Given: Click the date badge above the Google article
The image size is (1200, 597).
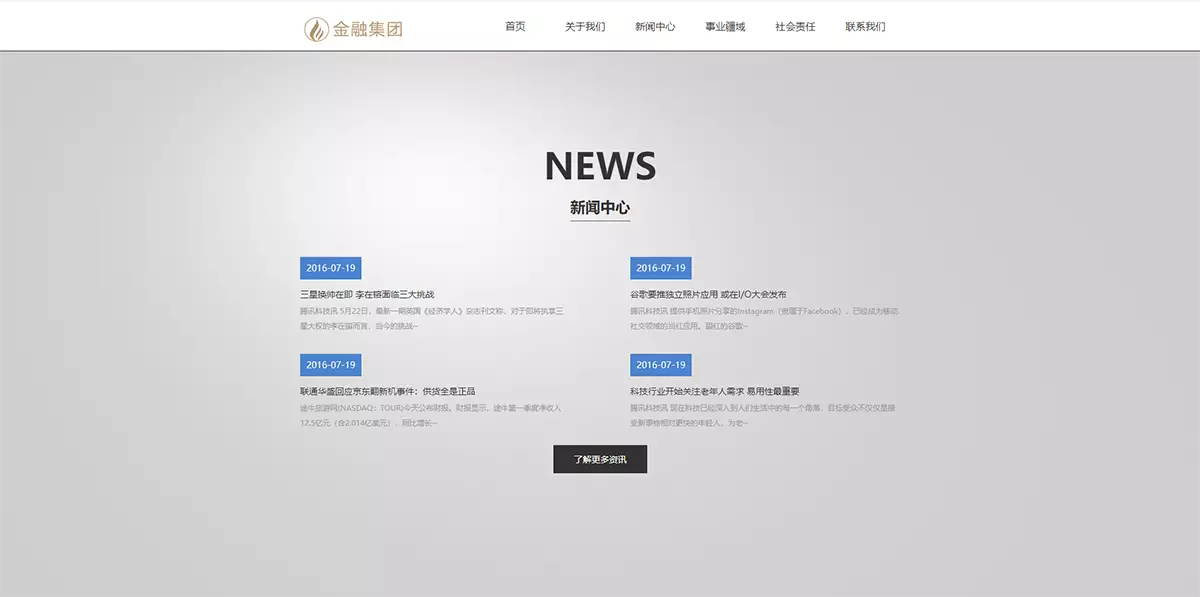Looking at the screenshot, I should click(x=661, y=268).
